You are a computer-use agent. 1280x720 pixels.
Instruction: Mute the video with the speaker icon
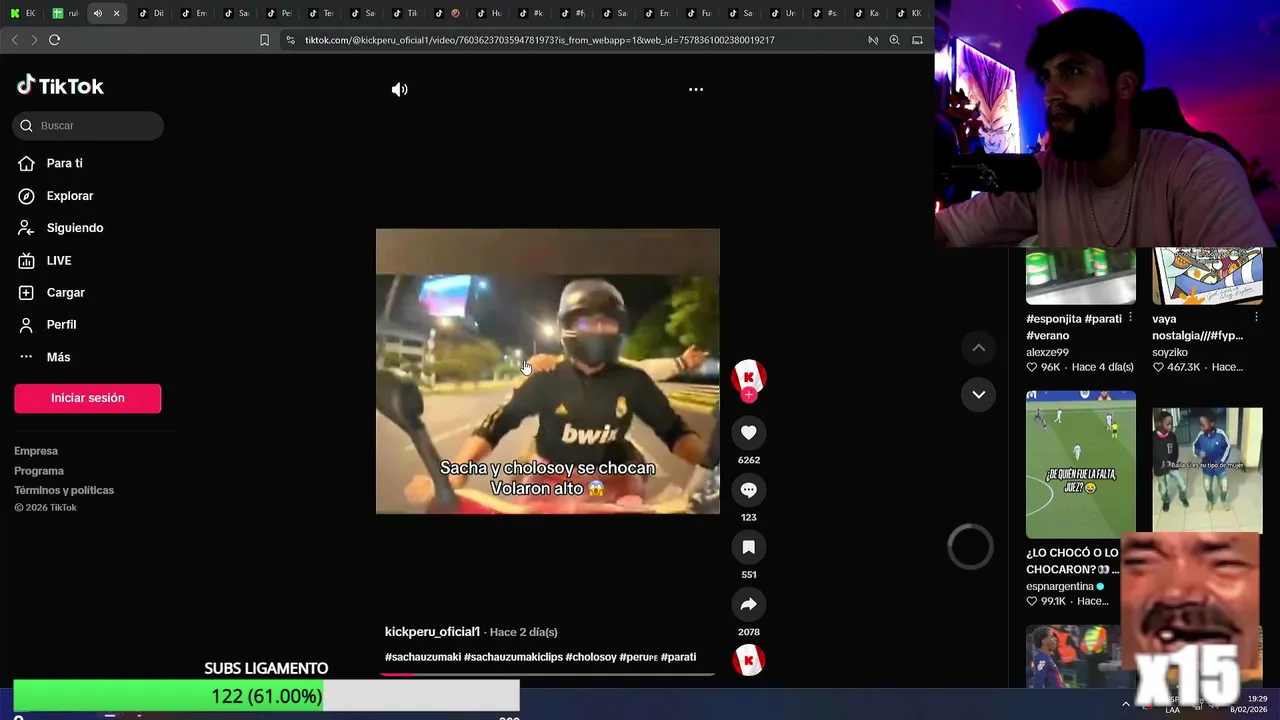(399, 89)
